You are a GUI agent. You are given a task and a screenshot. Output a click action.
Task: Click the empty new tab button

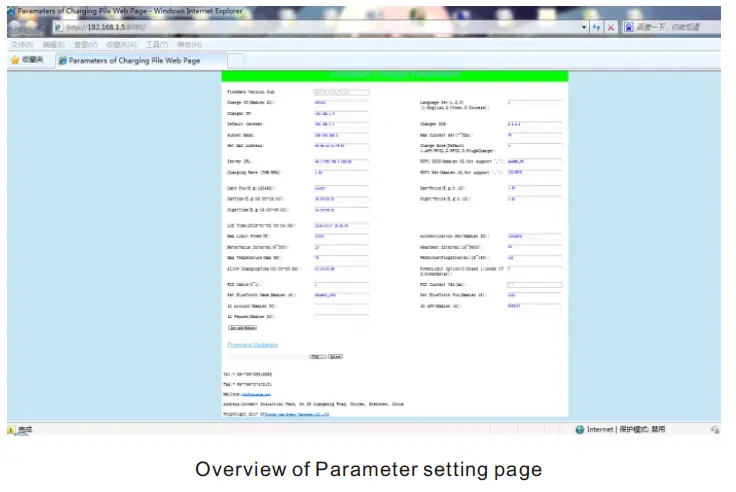[236, 61]
